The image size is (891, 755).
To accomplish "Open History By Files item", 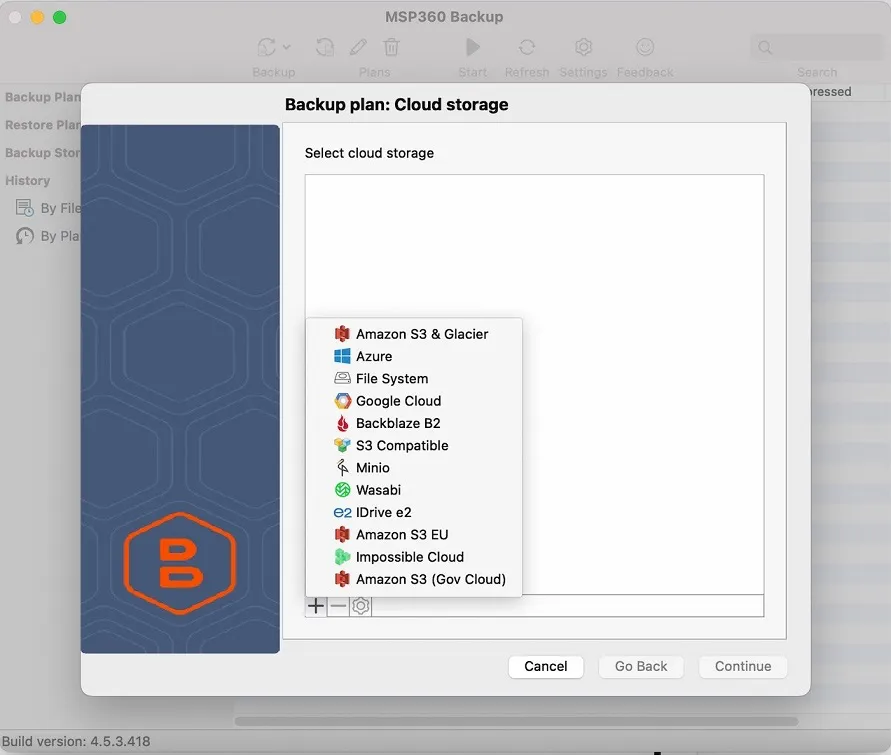I will [x=48, y=208].
